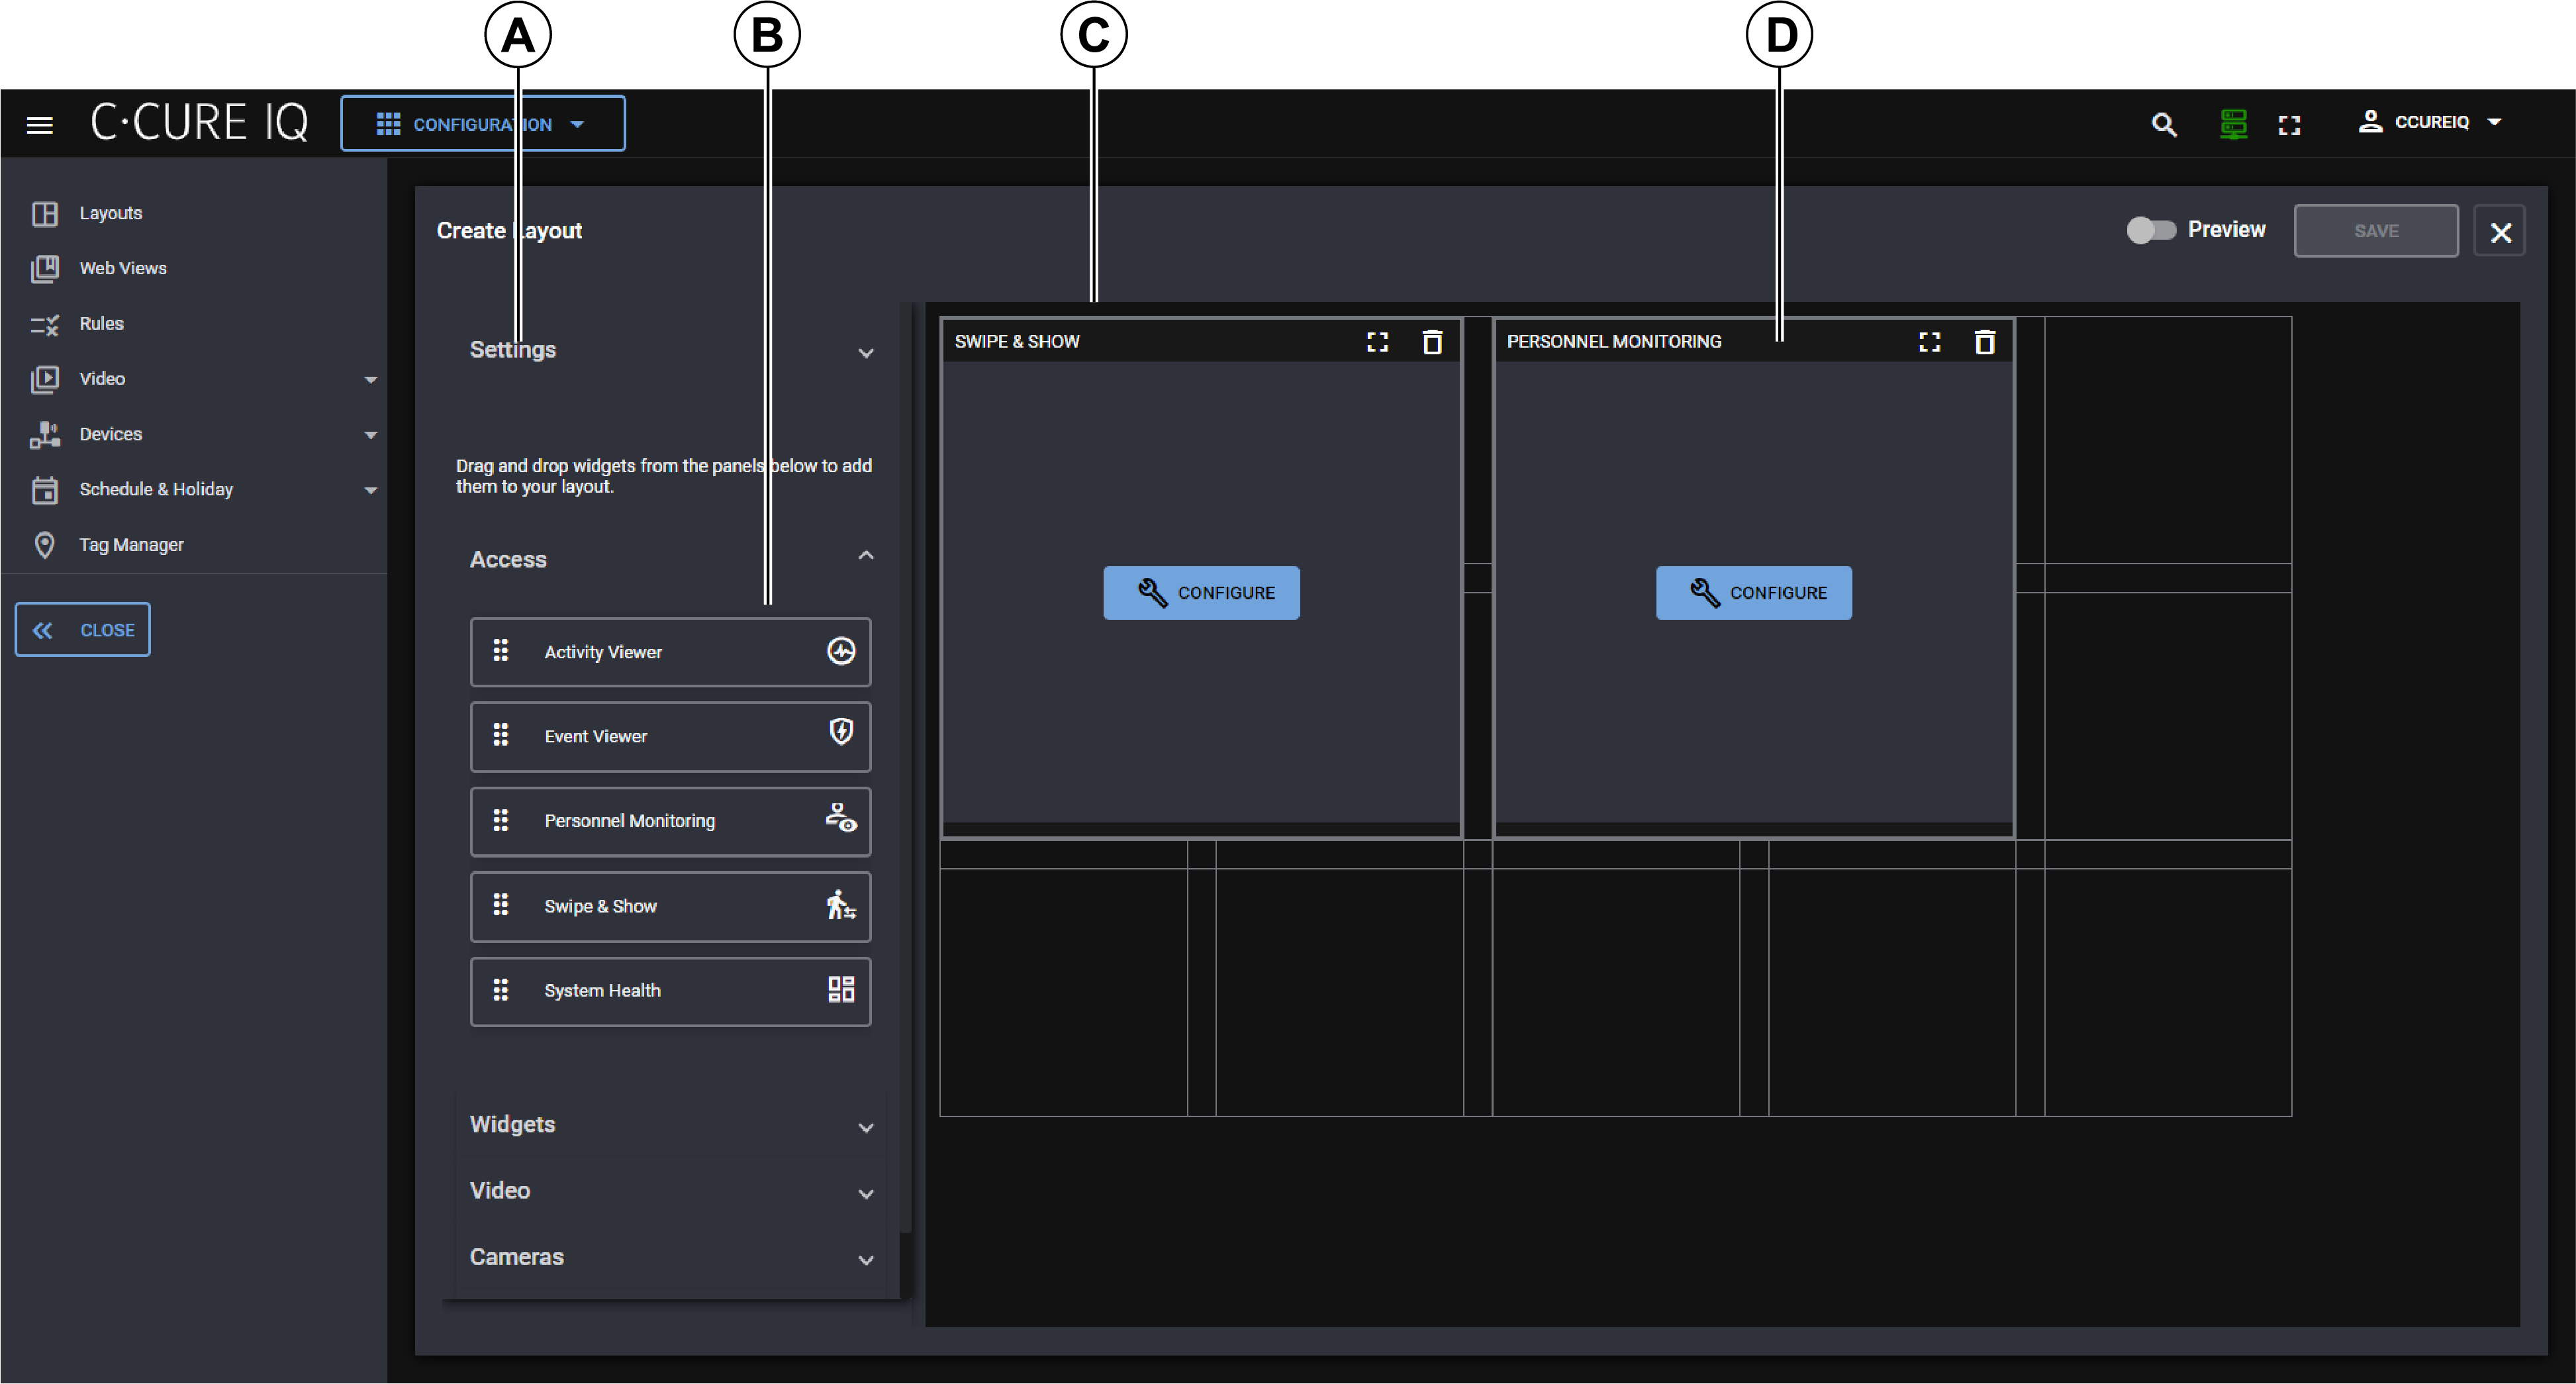The height and width of the screenshot is (1384, 2576).
Task: Click the green server status icon
Action: 2233,124
